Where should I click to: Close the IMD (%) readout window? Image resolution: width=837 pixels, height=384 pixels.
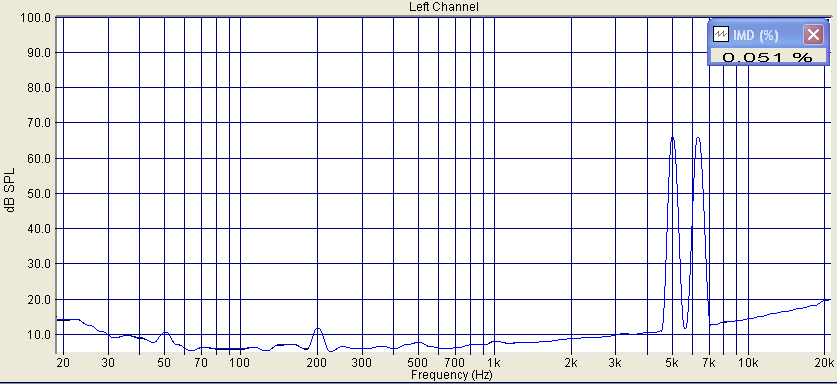pos(813,35)
